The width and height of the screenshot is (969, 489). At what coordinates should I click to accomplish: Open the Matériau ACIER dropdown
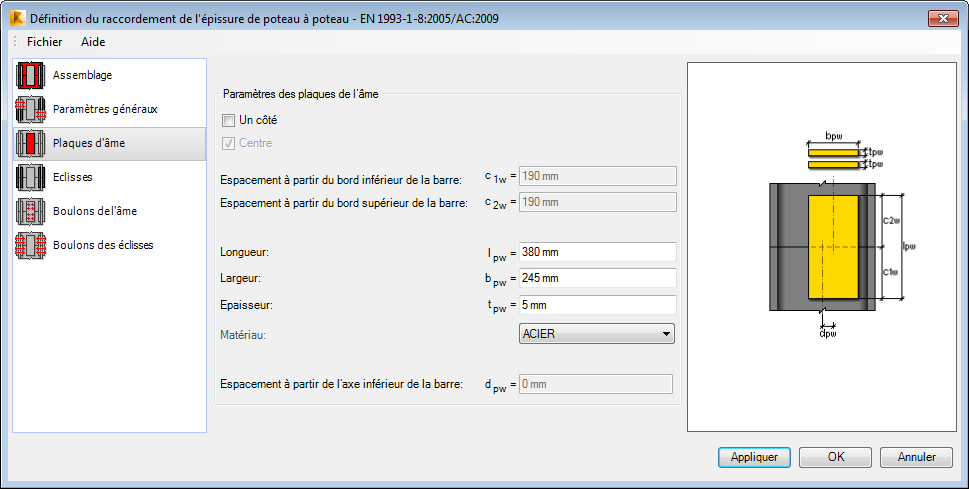(596, 334)
